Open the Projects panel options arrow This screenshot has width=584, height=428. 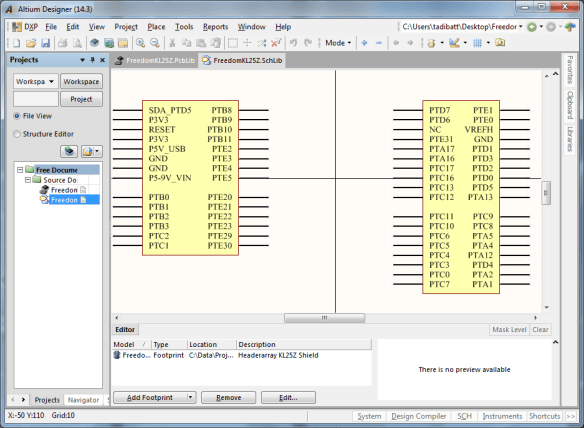coord(82,60)
